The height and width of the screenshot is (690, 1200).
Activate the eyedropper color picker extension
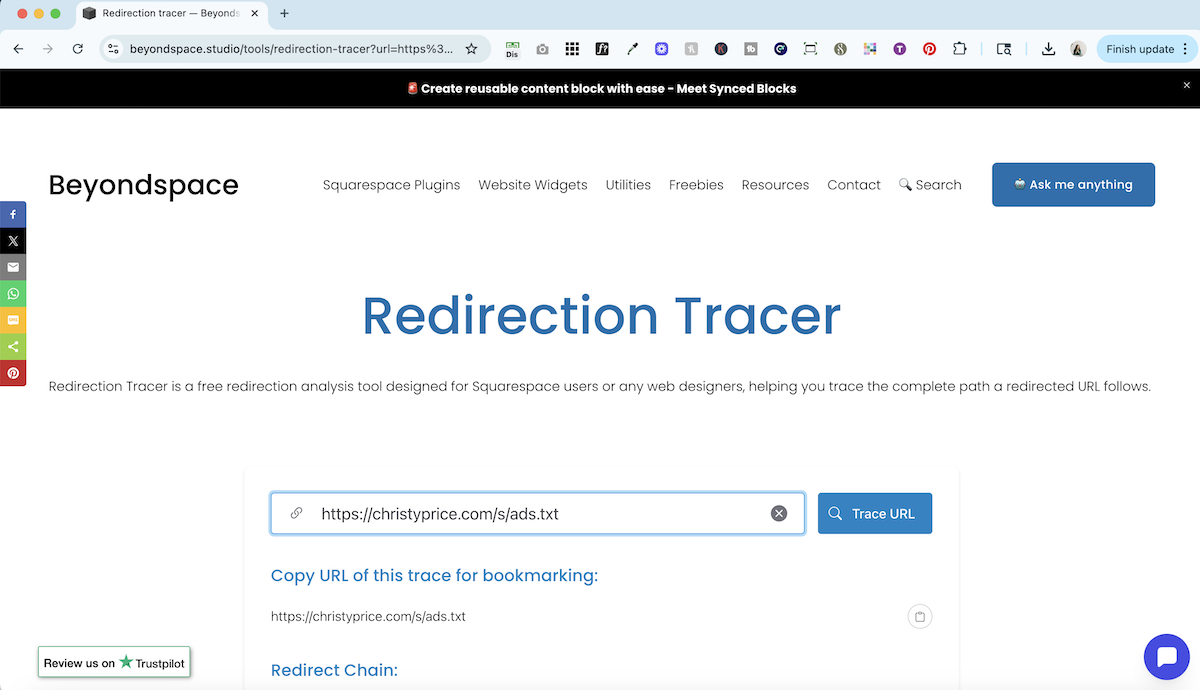[632, 48]
